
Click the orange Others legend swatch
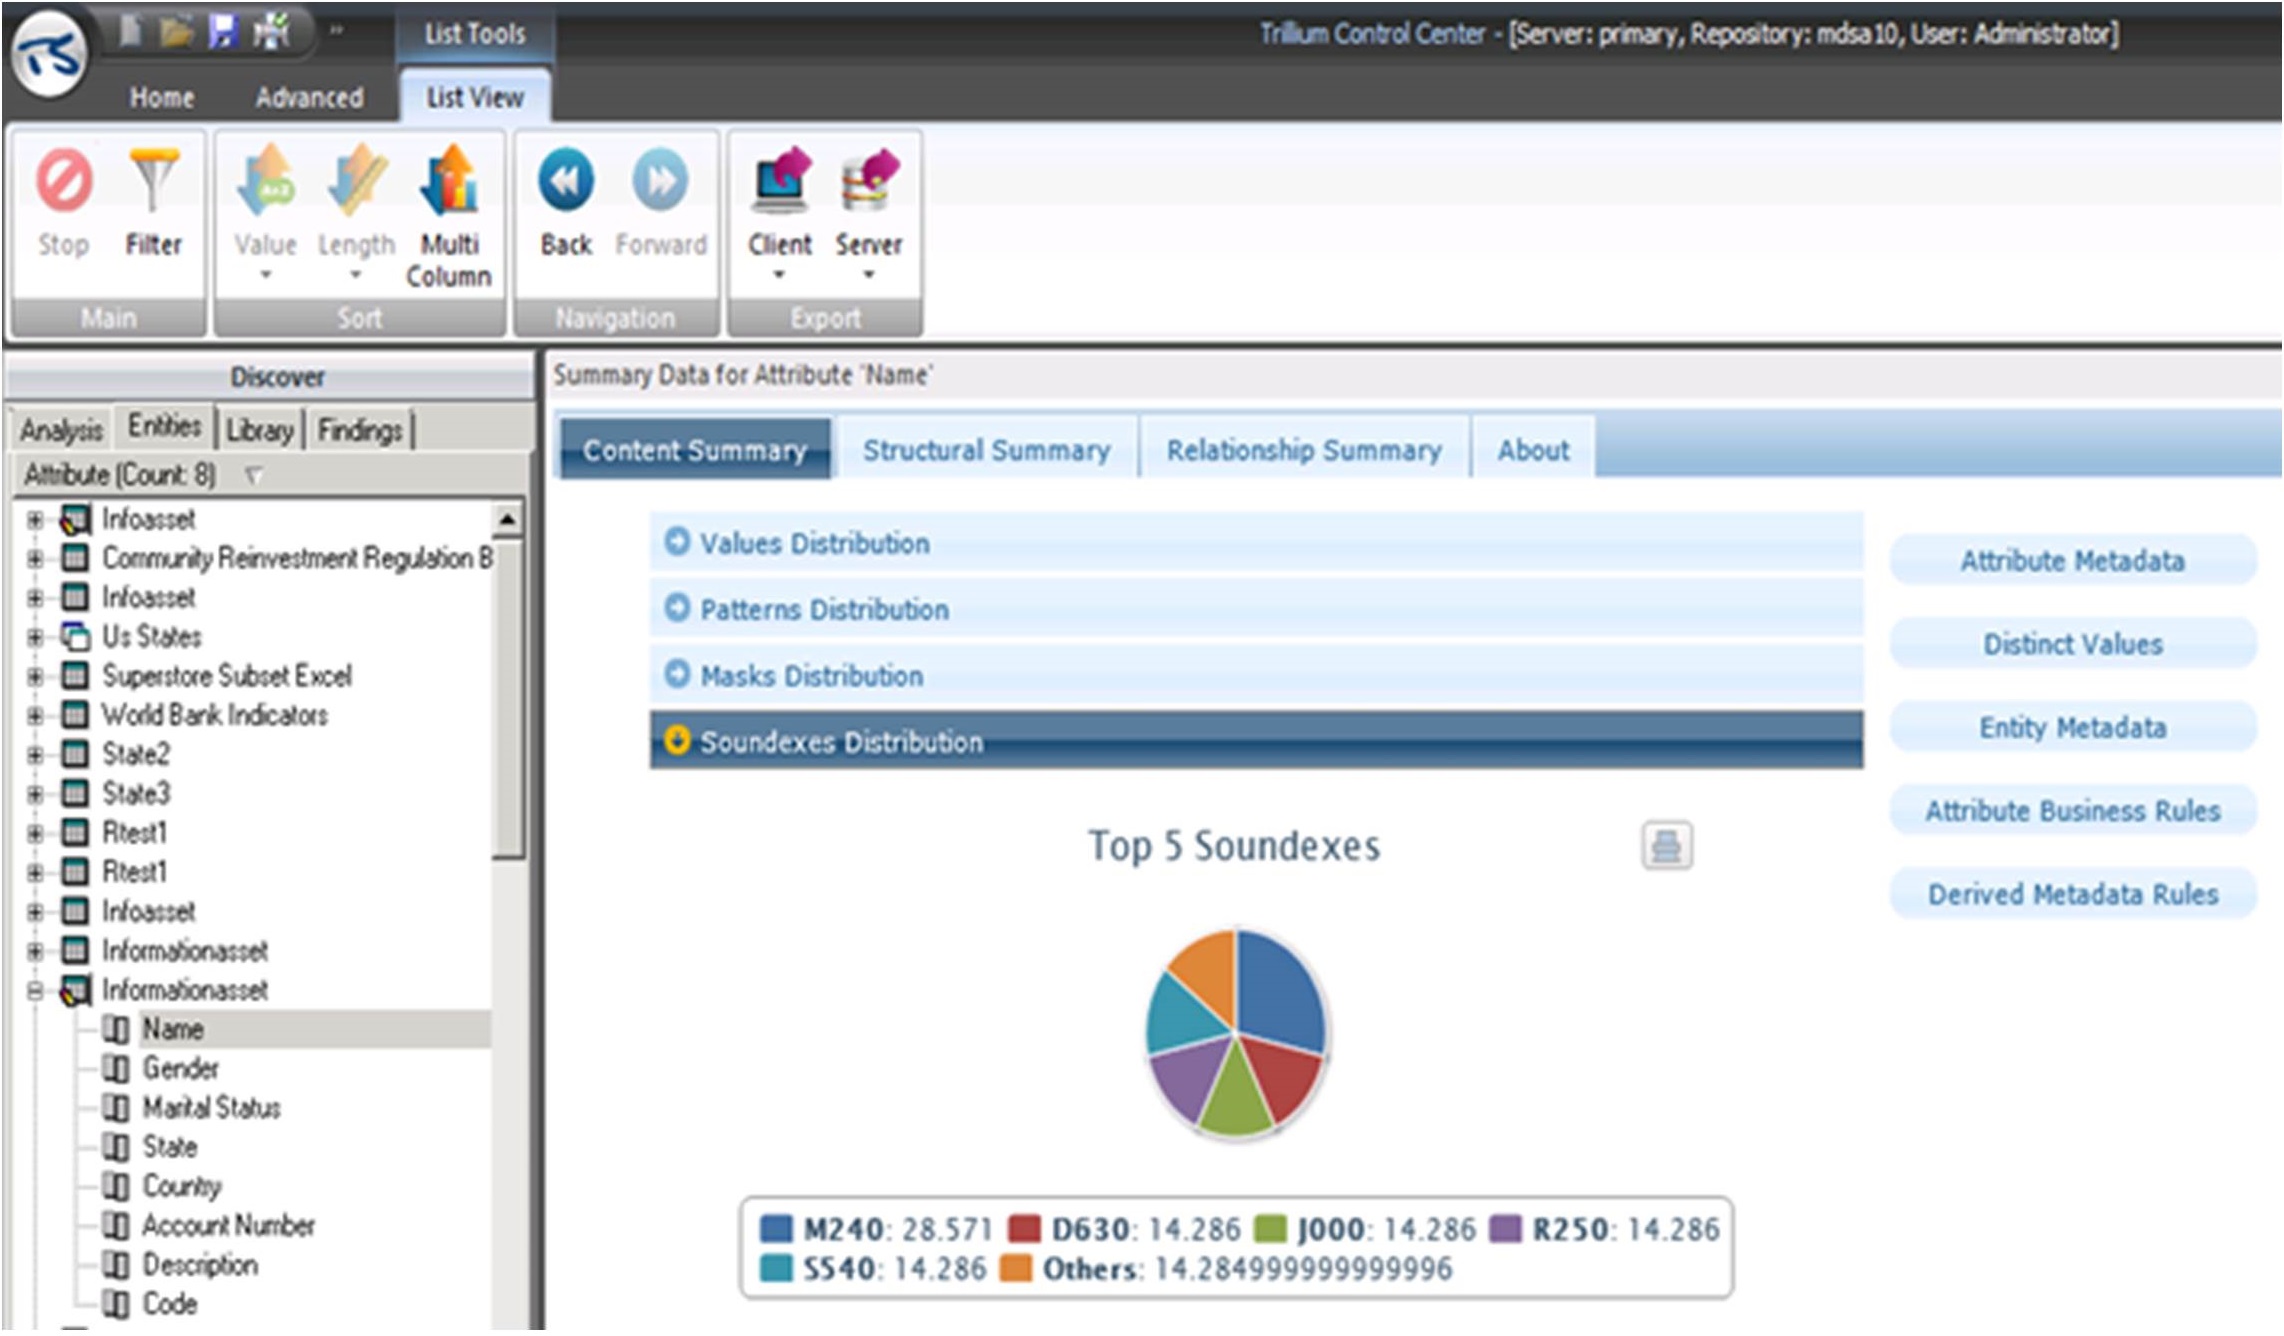coord(1016,1268)
